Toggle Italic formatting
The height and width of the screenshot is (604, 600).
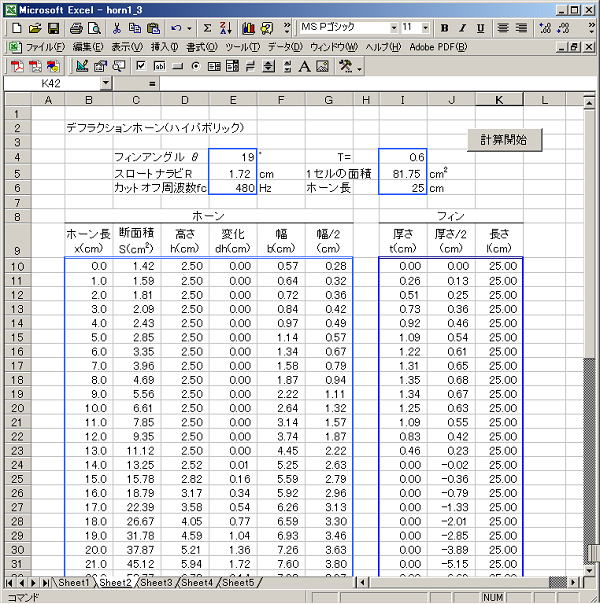point(463,28)
